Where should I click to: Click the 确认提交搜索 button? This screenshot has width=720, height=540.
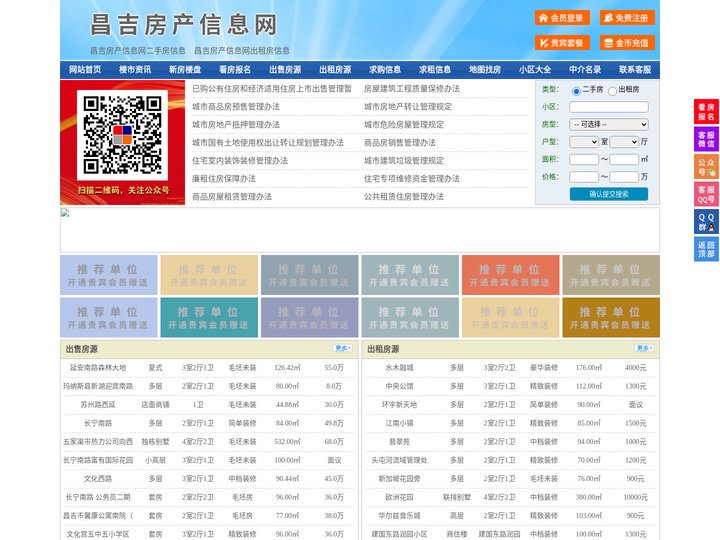609,194
